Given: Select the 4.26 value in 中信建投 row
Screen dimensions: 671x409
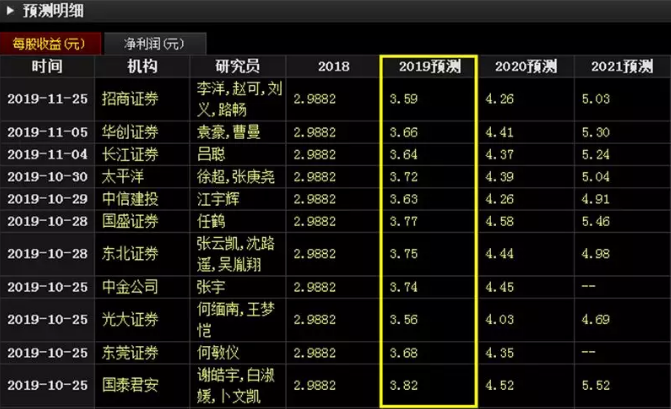Looking at the screenshot, I should click(499, 199).
